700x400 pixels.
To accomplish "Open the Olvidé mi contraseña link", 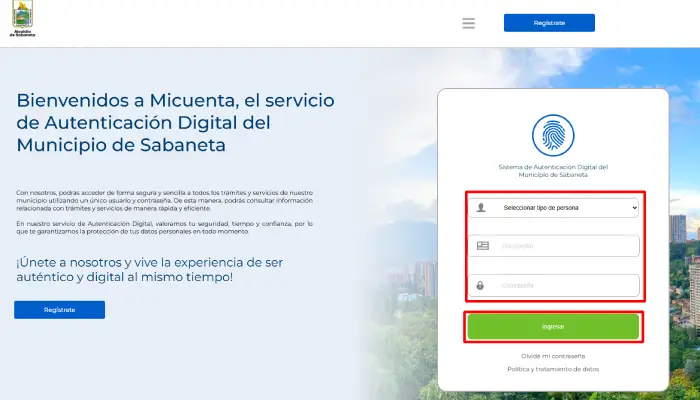I will (553, 356).
